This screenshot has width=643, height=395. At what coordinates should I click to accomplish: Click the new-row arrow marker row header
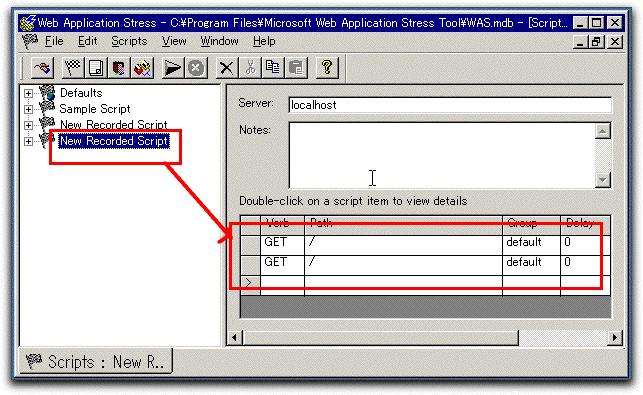[250, 285]
